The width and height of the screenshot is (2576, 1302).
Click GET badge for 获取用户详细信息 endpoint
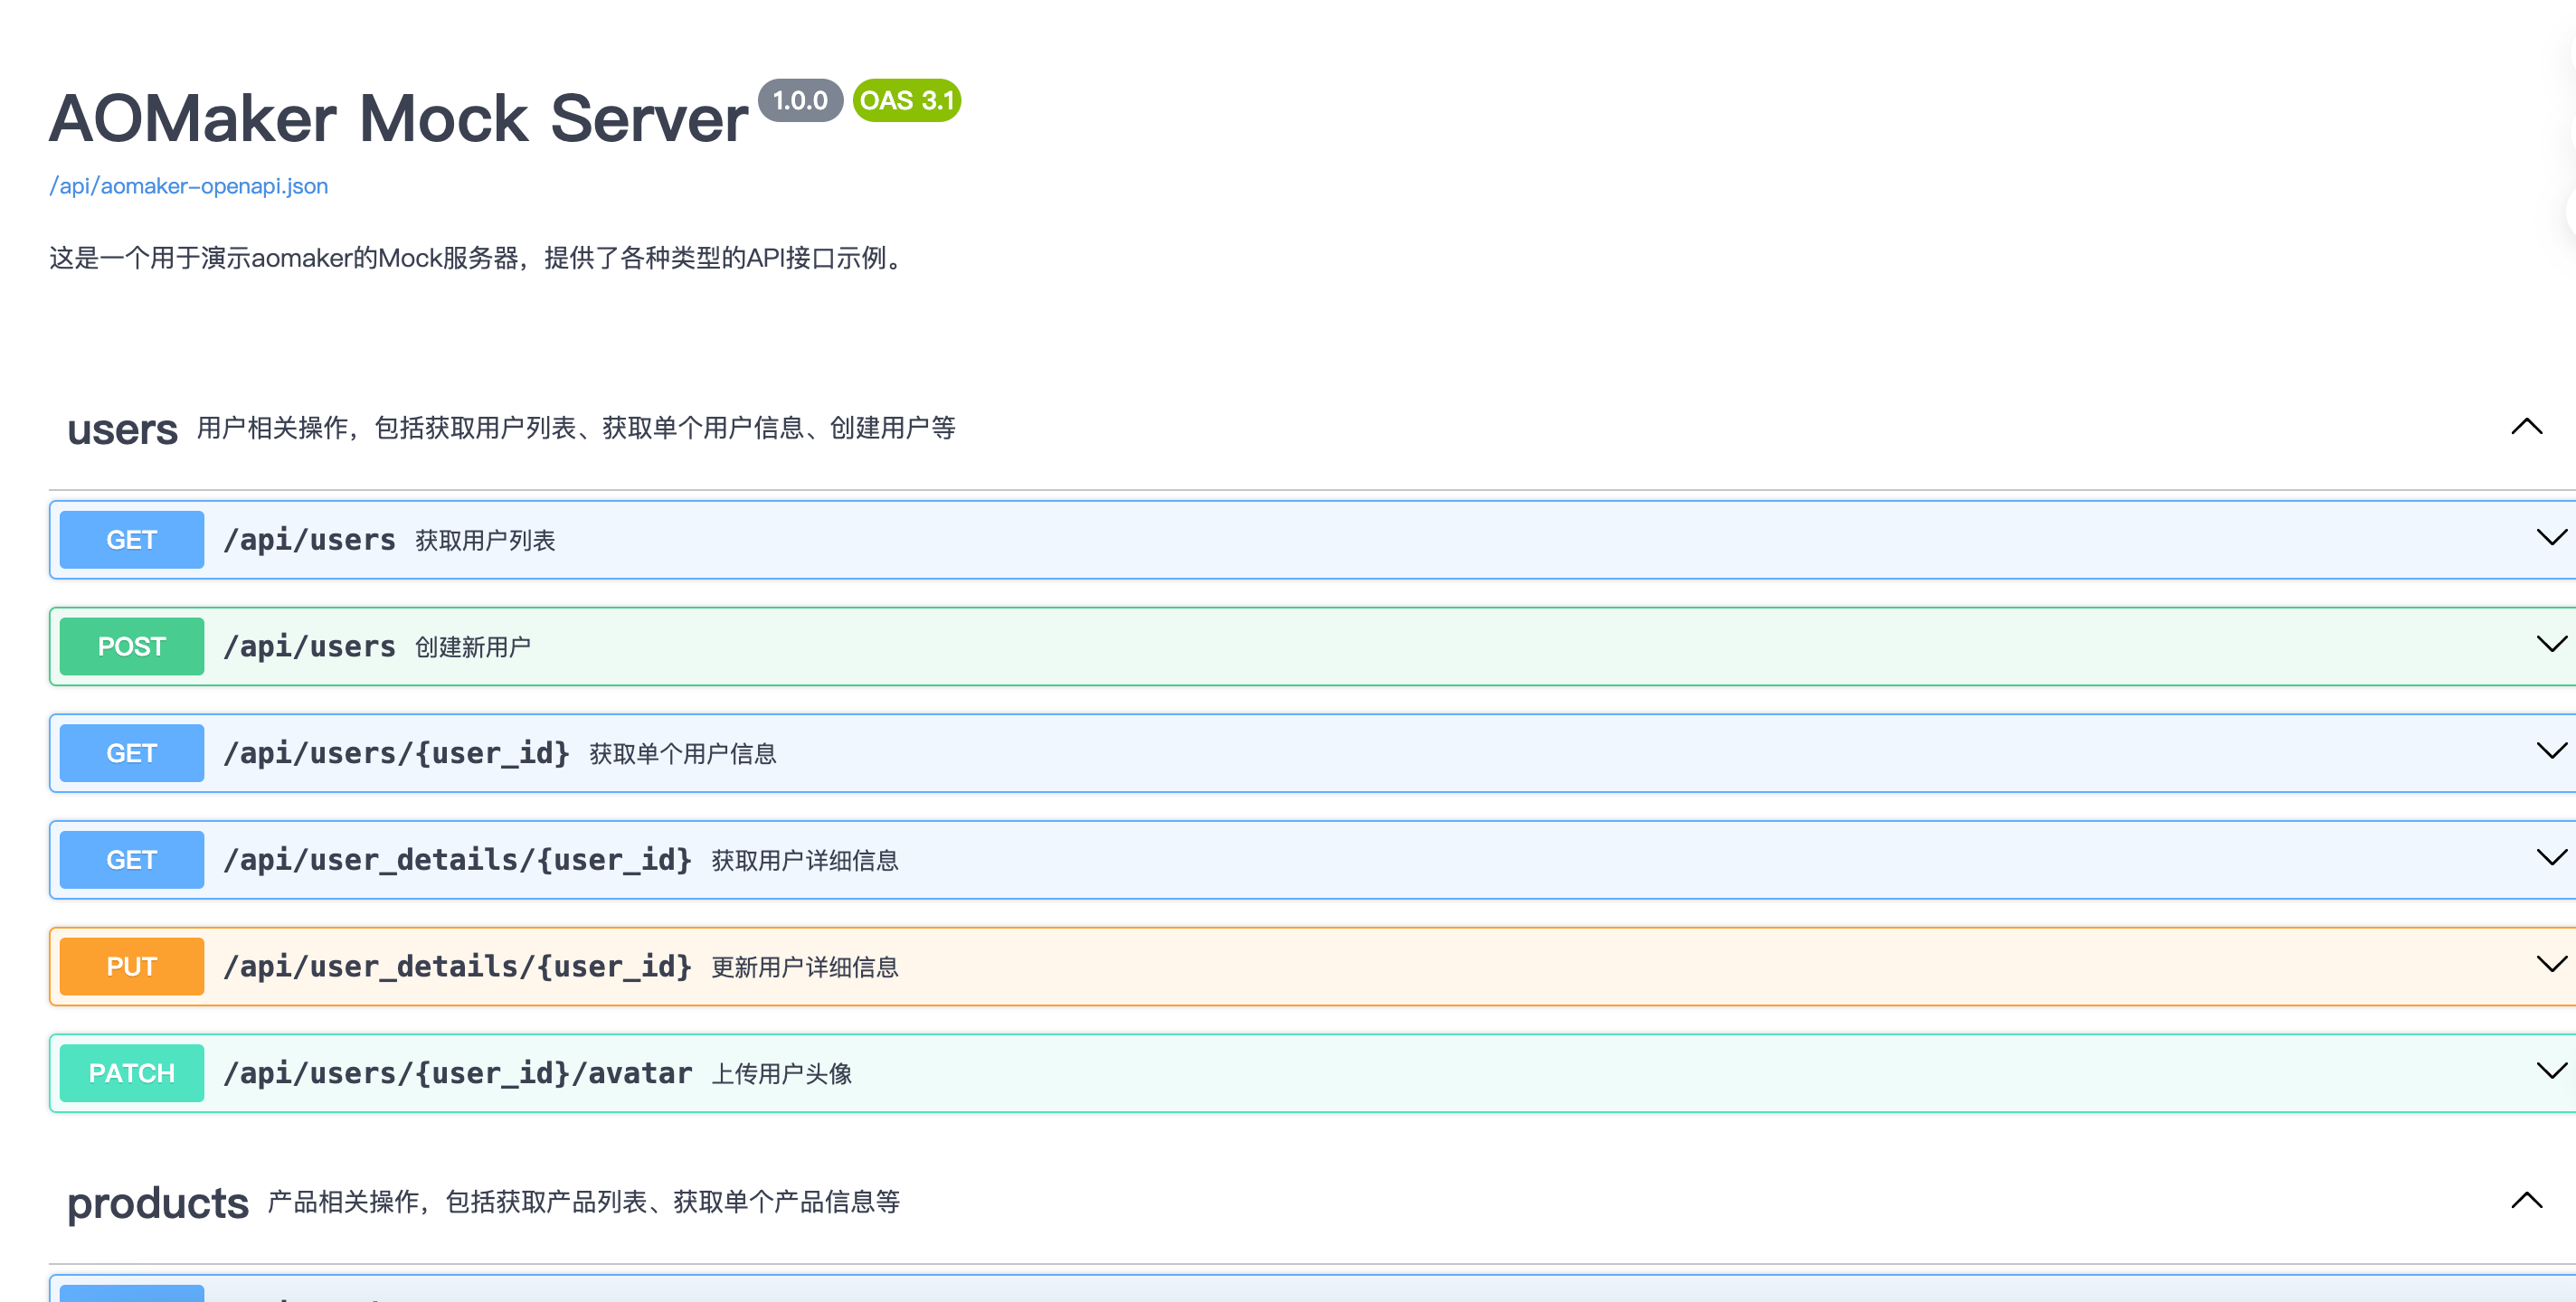coord(131,860)
